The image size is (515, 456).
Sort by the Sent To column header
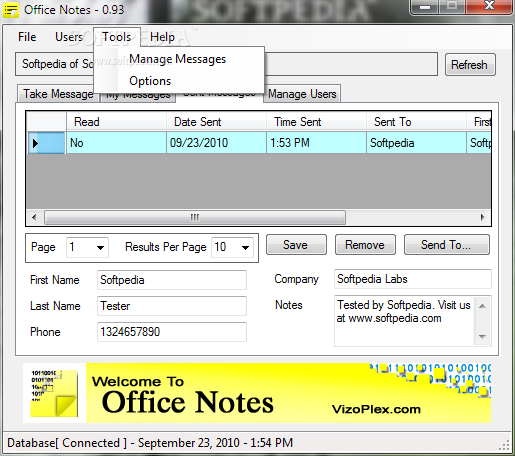click(x=416, y=122)
